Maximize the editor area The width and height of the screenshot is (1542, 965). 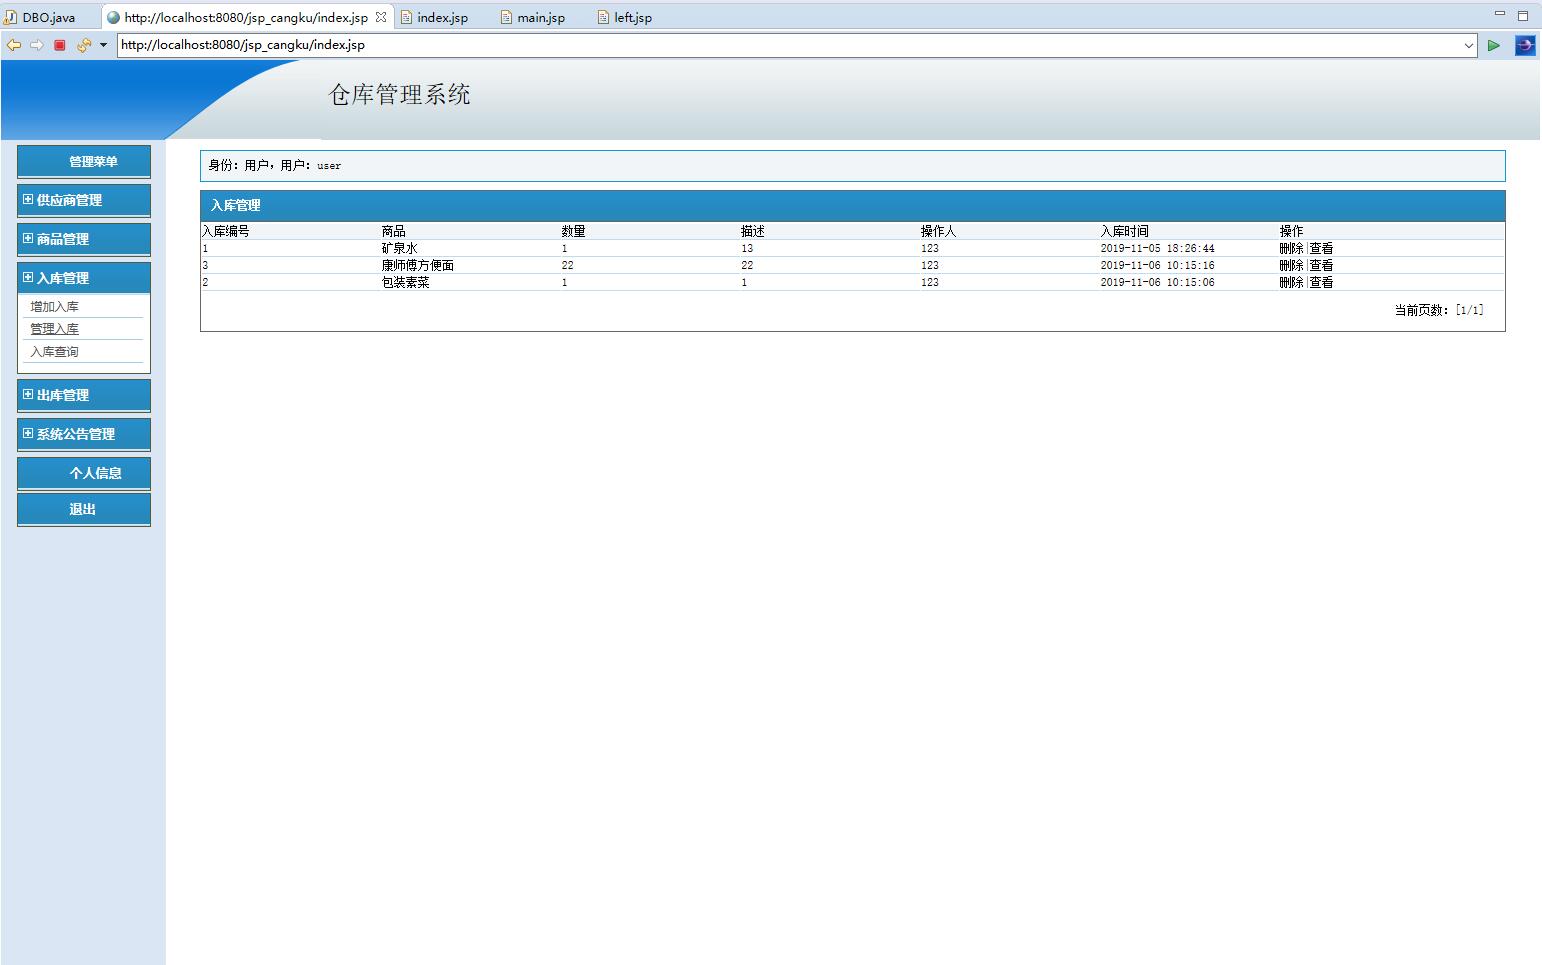(1523, 15)
